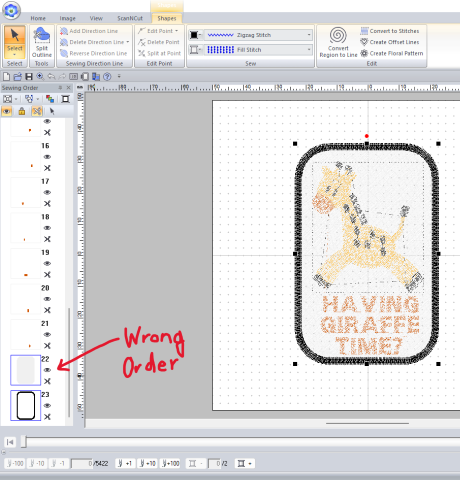Switch to the Shapes tab
This screenshot has width=460, height=480.
[167, 18]
